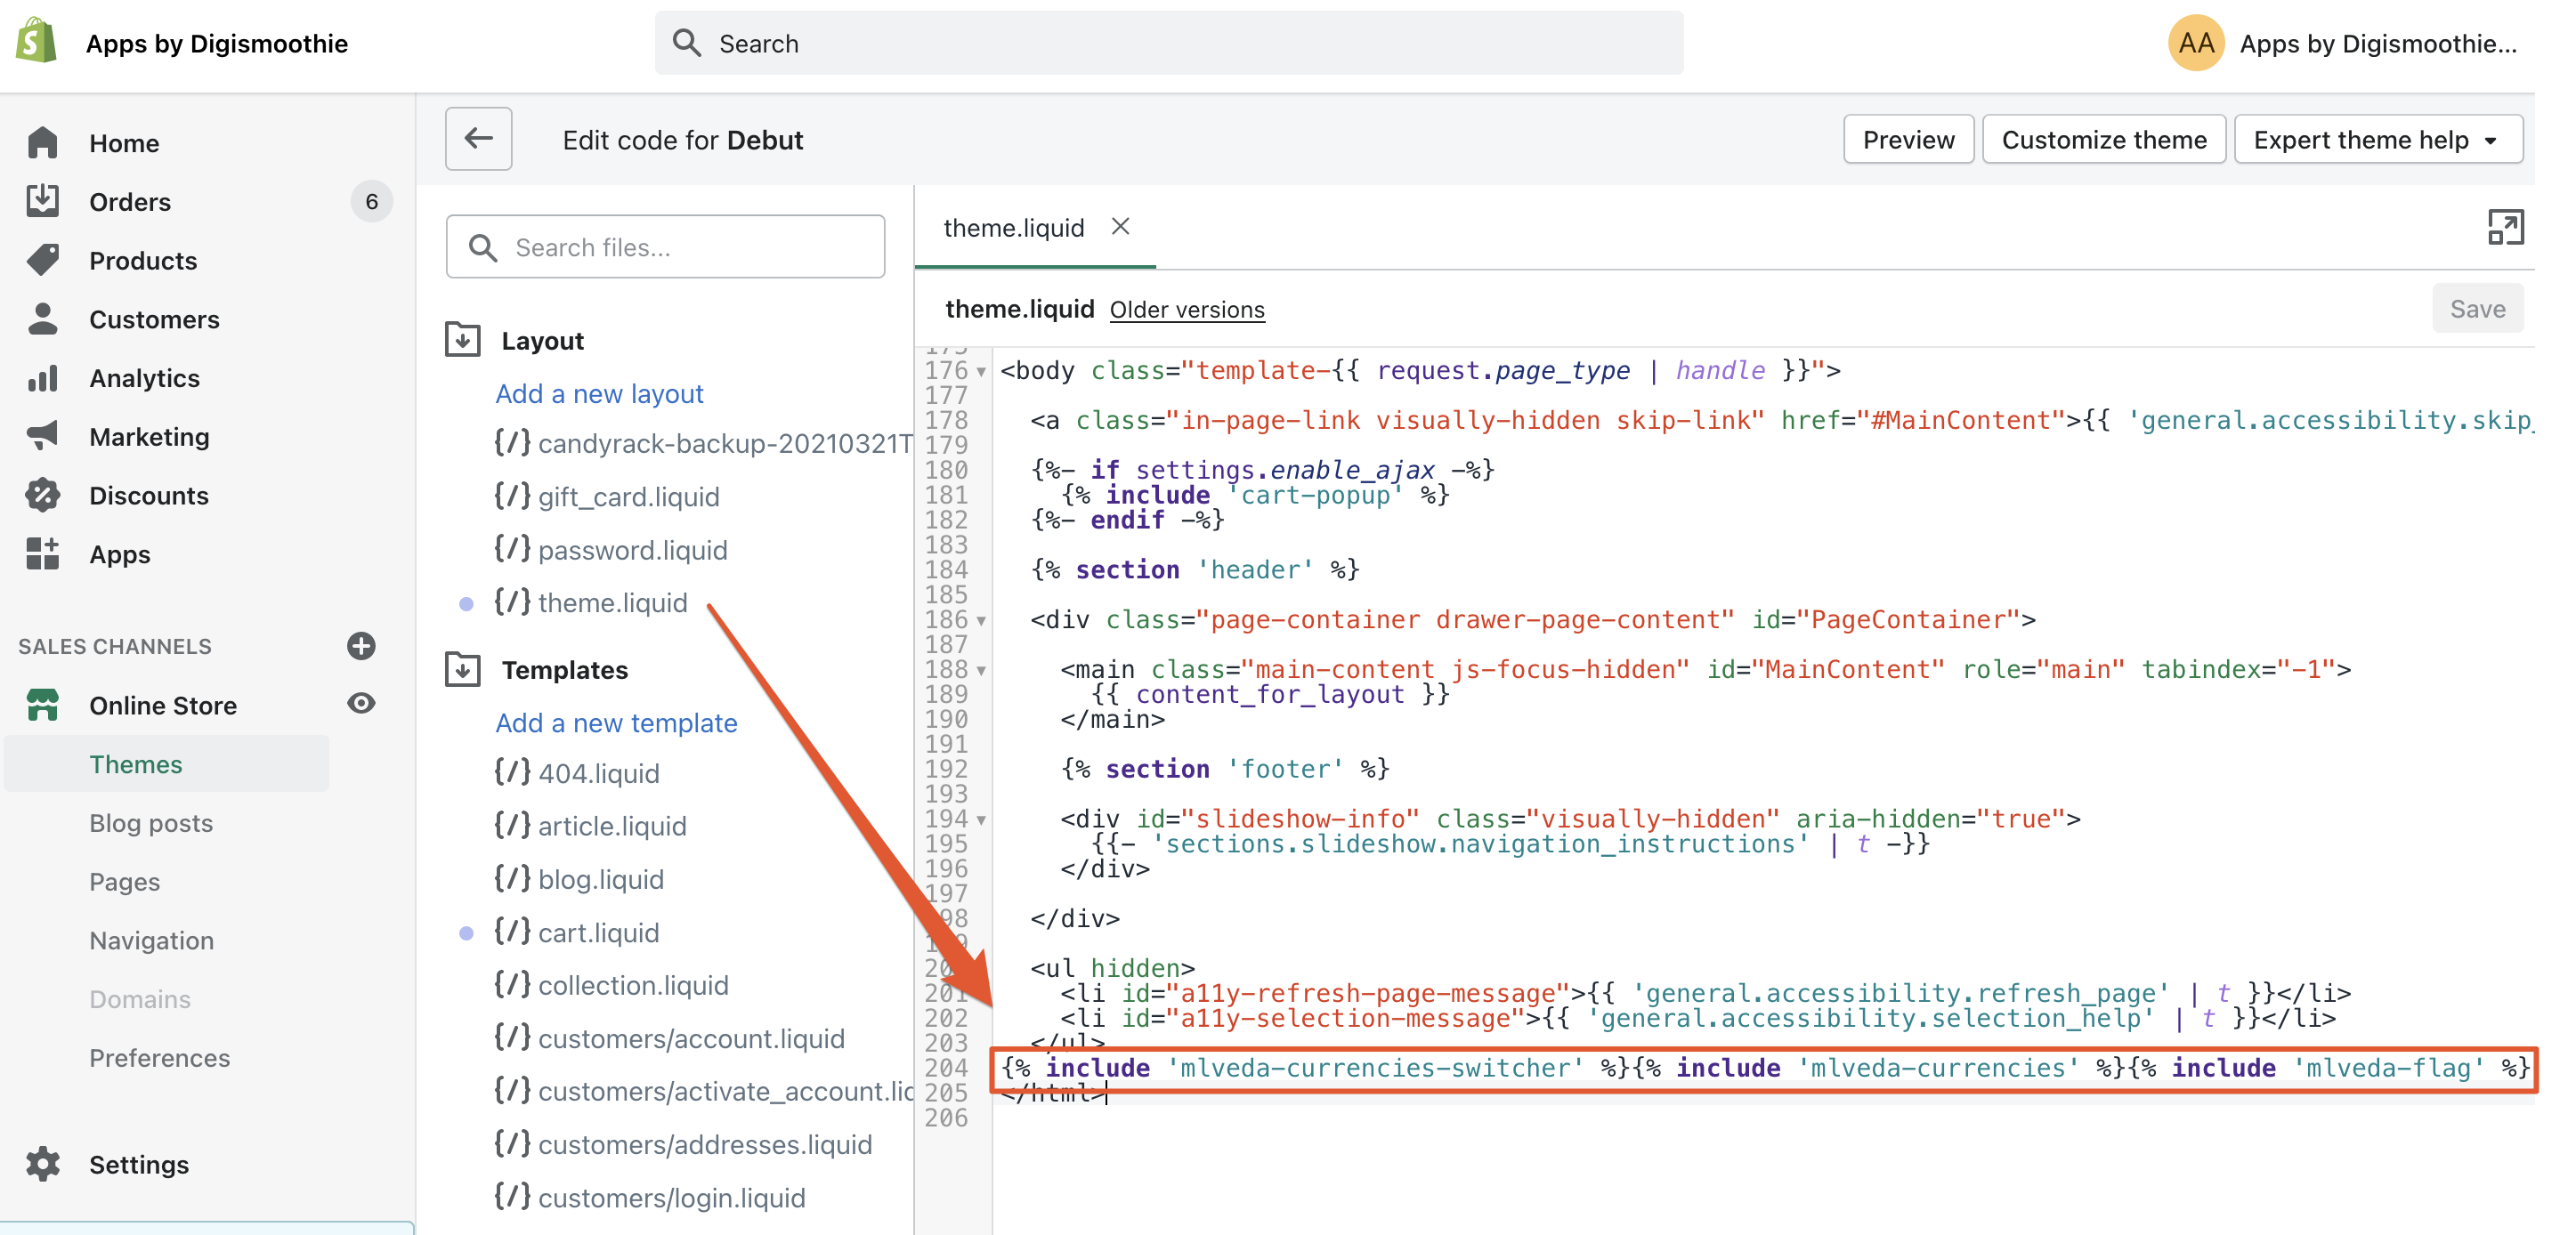Open article.liquid template

[x=591, y=825]
